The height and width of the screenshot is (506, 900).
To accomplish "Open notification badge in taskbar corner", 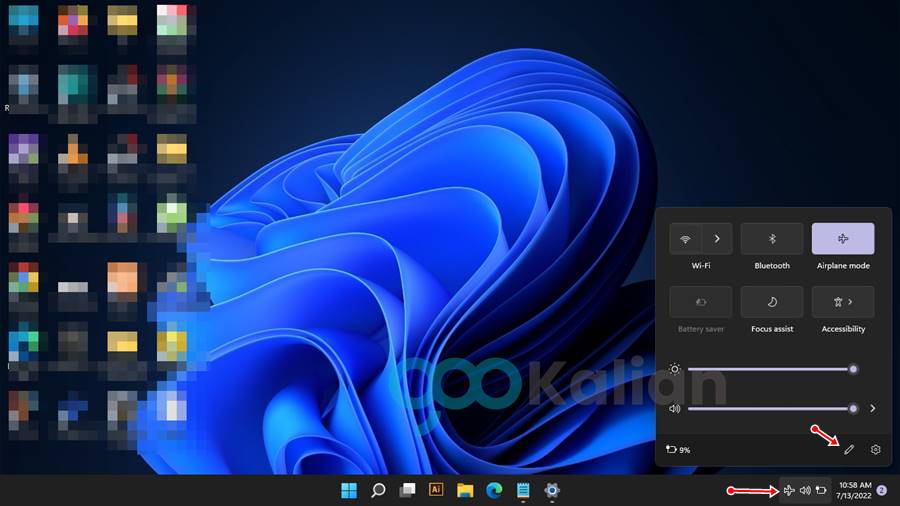I will click(882, 491).
